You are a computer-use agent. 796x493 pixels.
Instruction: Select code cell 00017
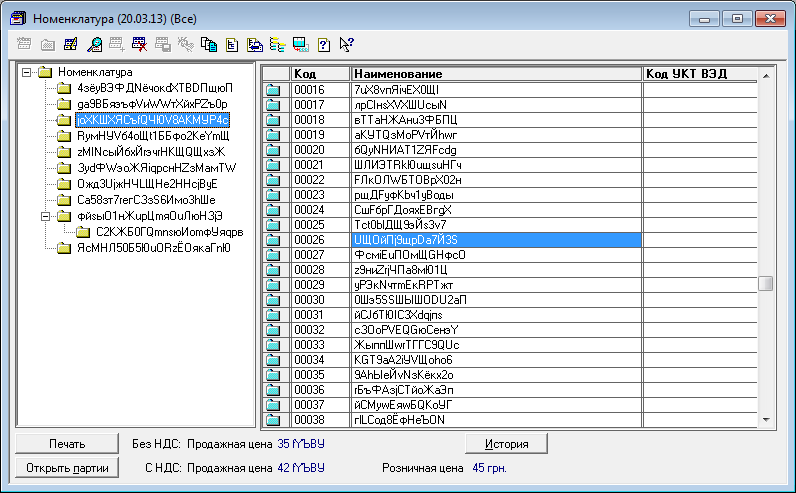click(x=320, y=105)
